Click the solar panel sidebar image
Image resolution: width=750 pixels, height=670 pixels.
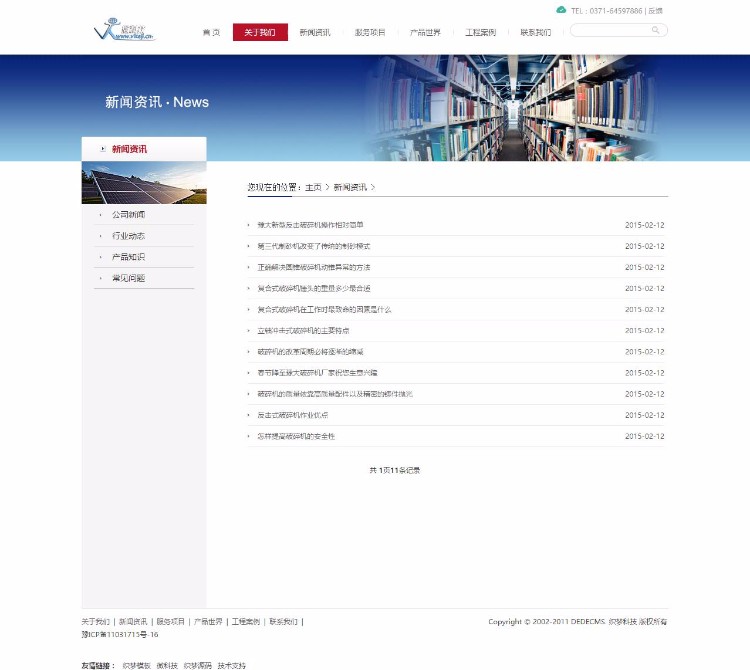[x=144, y=183]
